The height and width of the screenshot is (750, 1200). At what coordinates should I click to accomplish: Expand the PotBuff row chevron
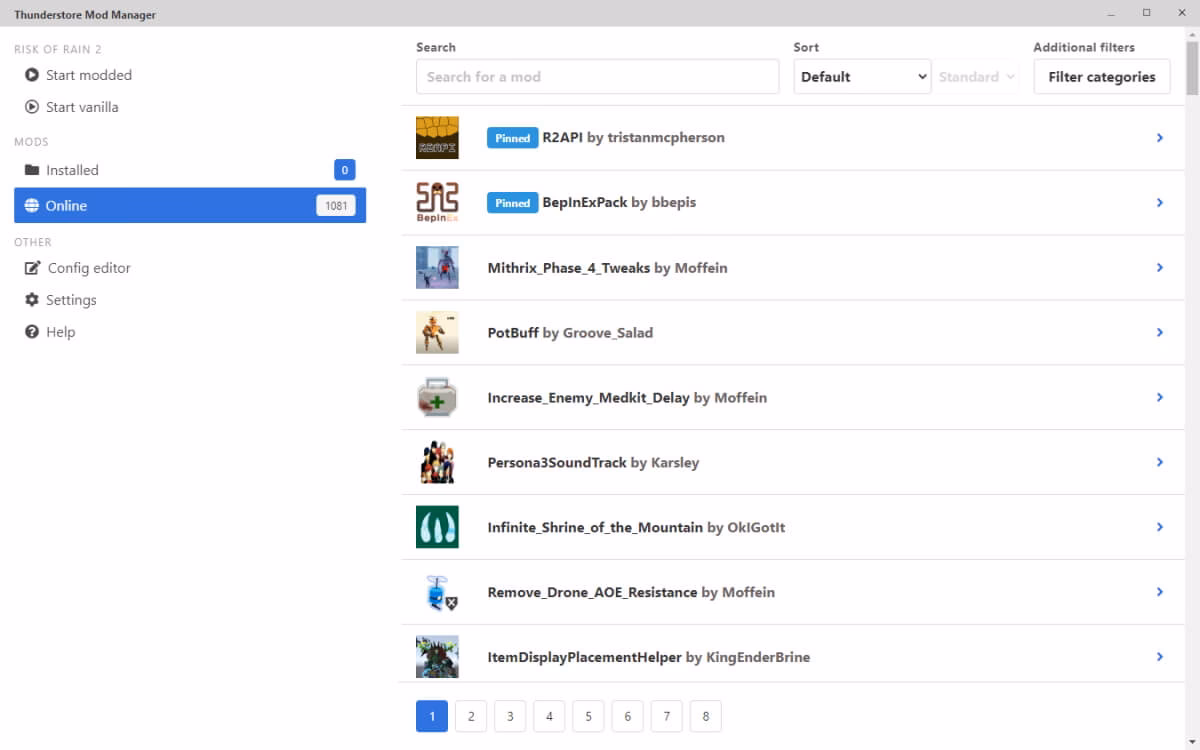[x=1160, y=332]
